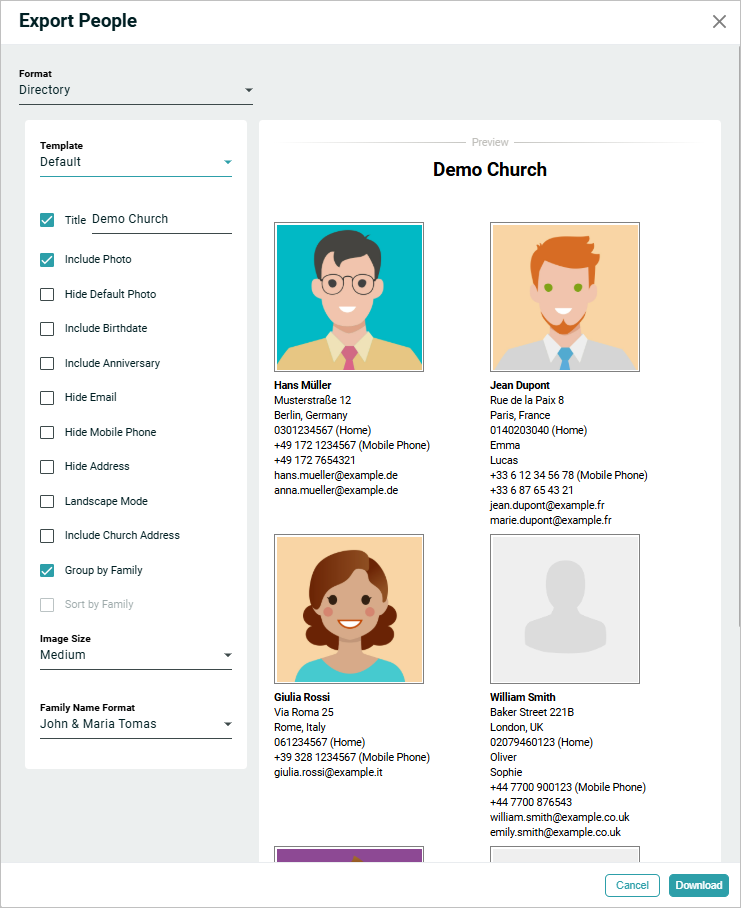Screen dimensions: 741x908
Task: Click William Smith's default photo placeholder
Action: (x=565, y=609)
